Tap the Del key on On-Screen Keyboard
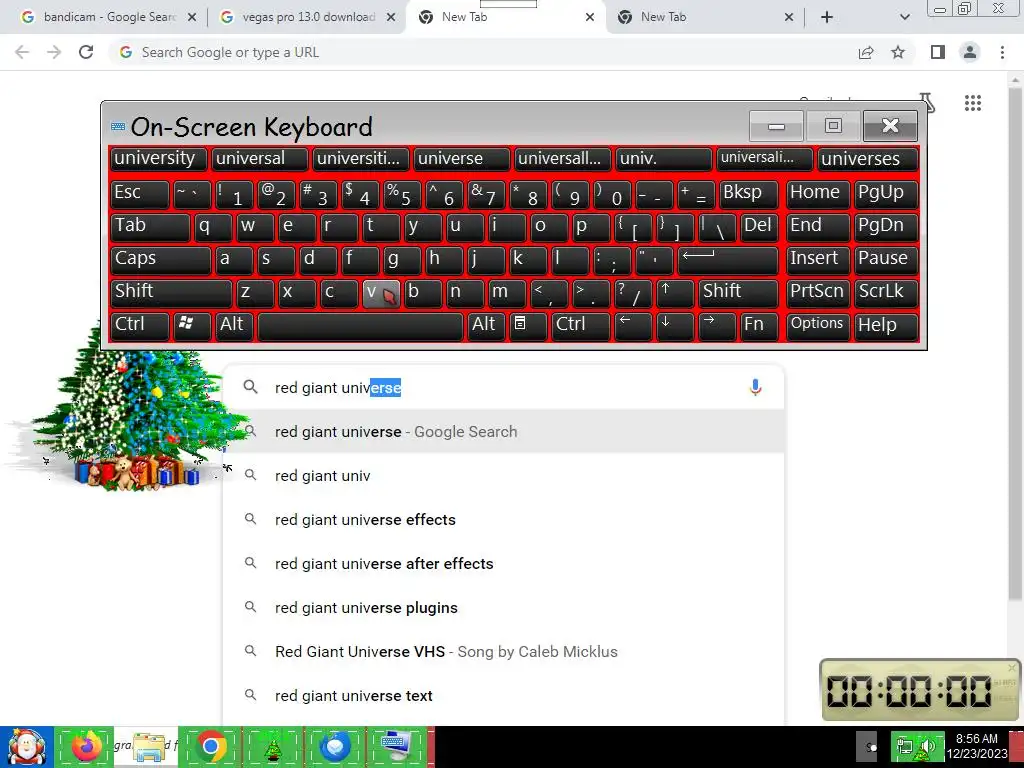 point(759,226)
